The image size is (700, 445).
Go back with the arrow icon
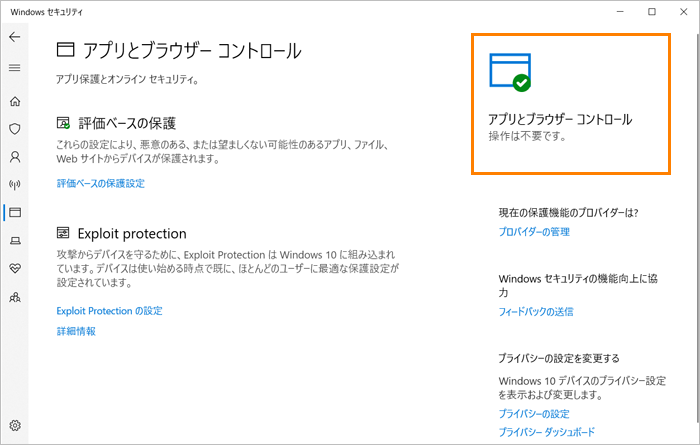click(x=15, y=37)
